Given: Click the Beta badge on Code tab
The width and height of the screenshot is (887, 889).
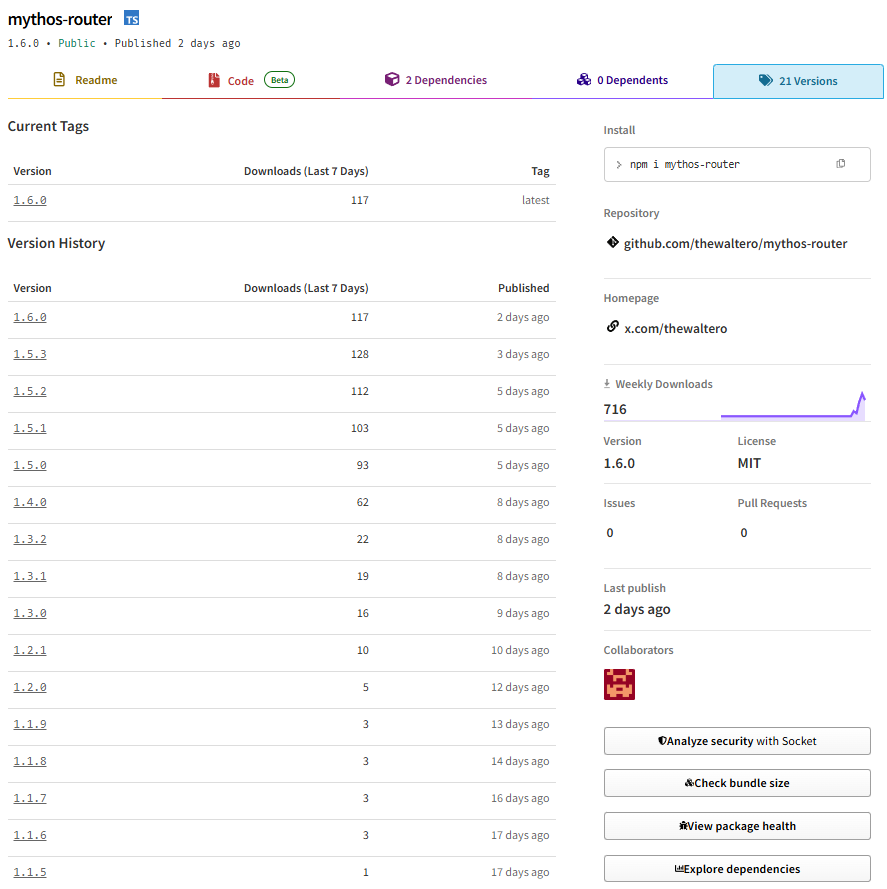Looking at the screenshot, I should [280, 80].
